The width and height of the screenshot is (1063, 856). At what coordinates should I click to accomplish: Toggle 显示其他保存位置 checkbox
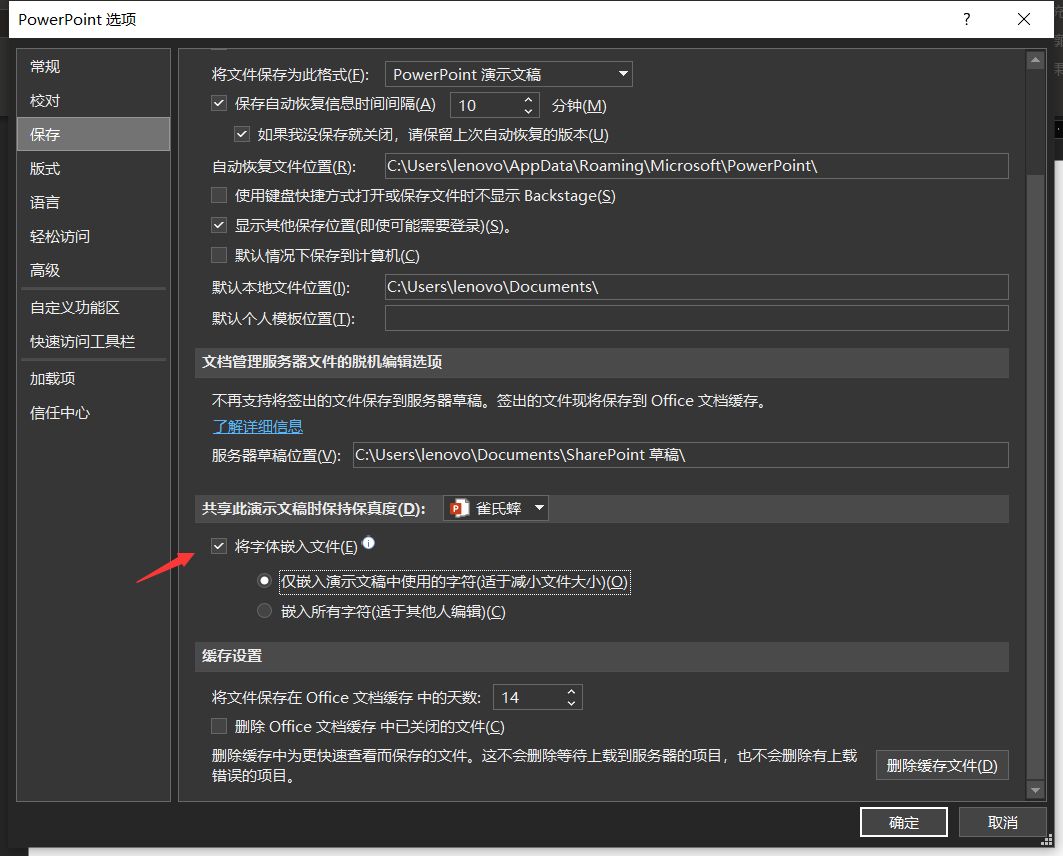[x=219, y=225]
